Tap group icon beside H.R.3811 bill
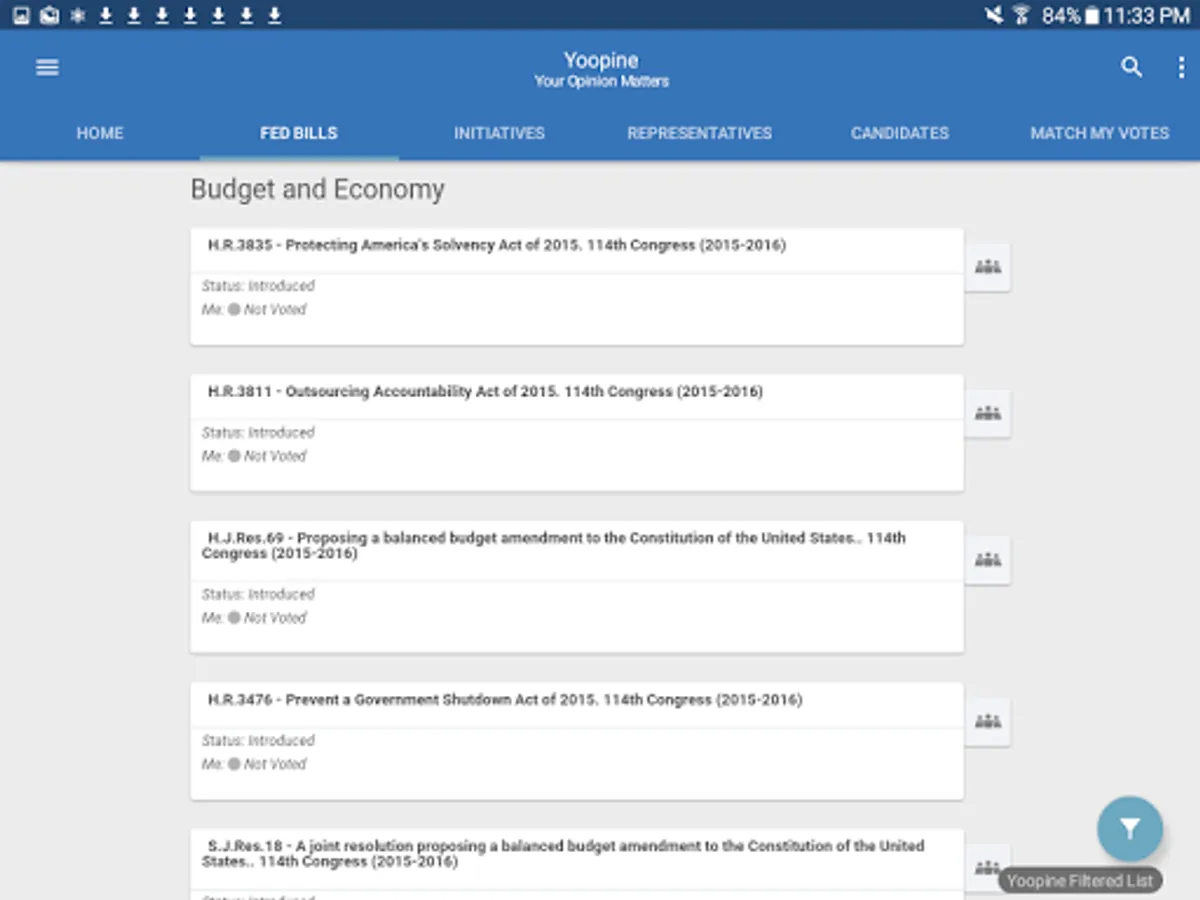The height and width of the screenshot is (900, 1200). point(988,413)
